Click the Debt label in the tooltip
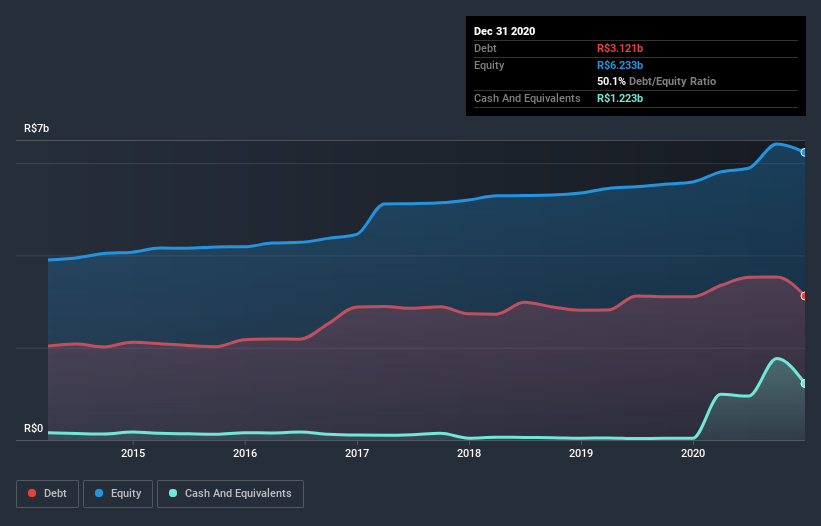 [485, 48]
